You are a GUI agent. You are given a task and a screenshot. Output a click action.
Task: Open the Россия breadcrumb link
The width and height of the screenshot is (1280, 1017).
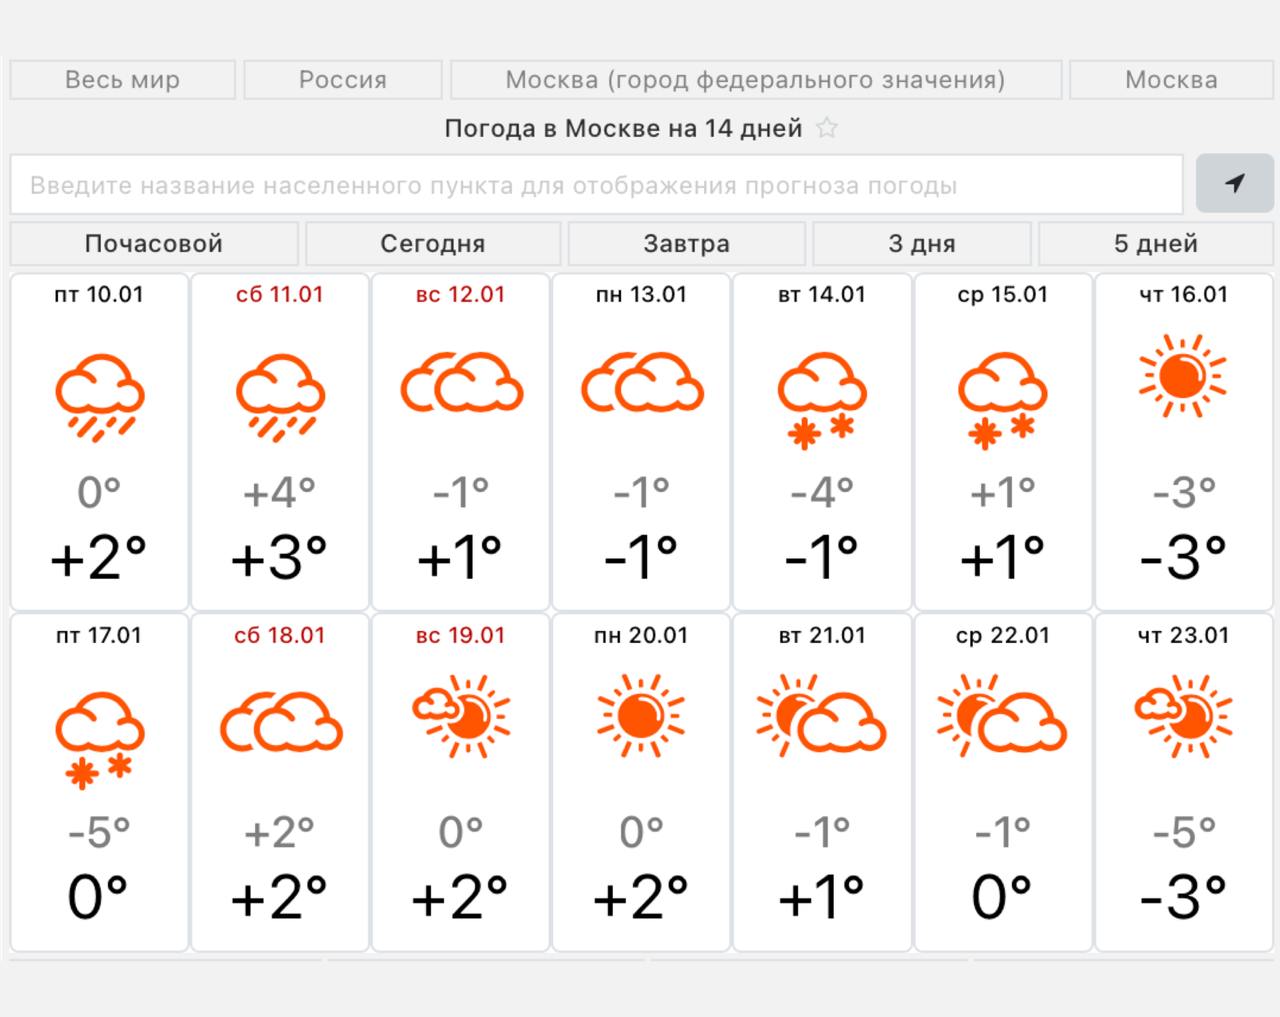(342, 80)
